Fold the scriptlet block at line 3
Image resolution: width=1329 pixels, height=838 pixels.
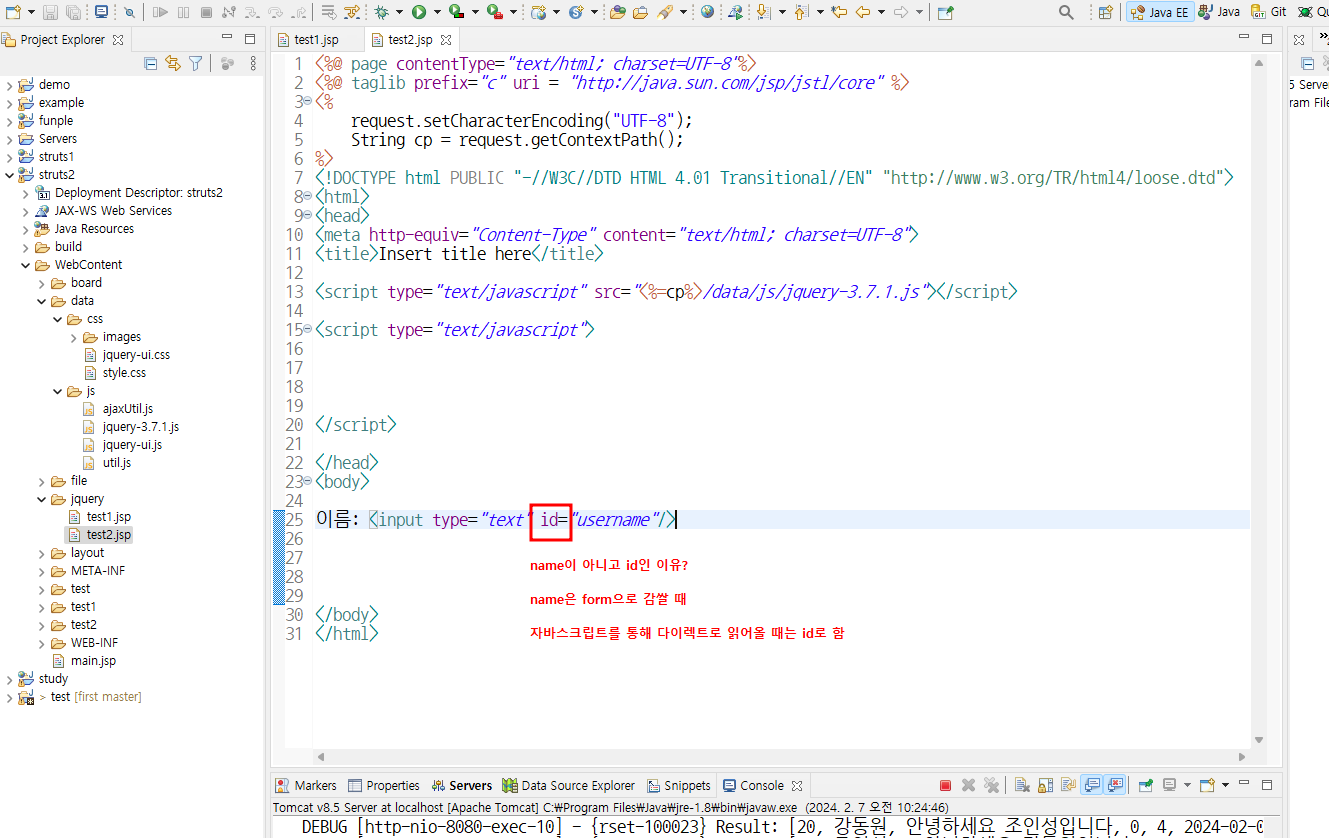coord(307,102)
